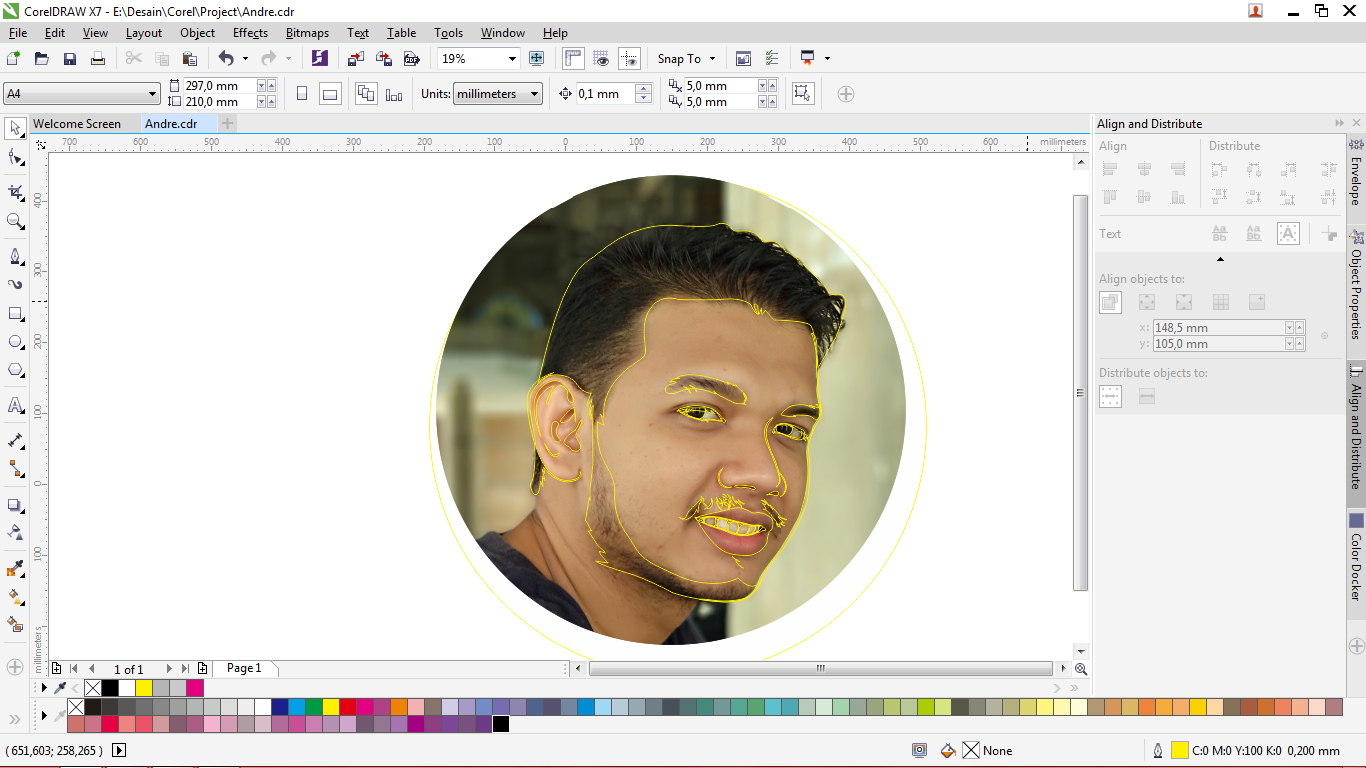
Task: Select the Rectangle tool
Action: (15, 313)
